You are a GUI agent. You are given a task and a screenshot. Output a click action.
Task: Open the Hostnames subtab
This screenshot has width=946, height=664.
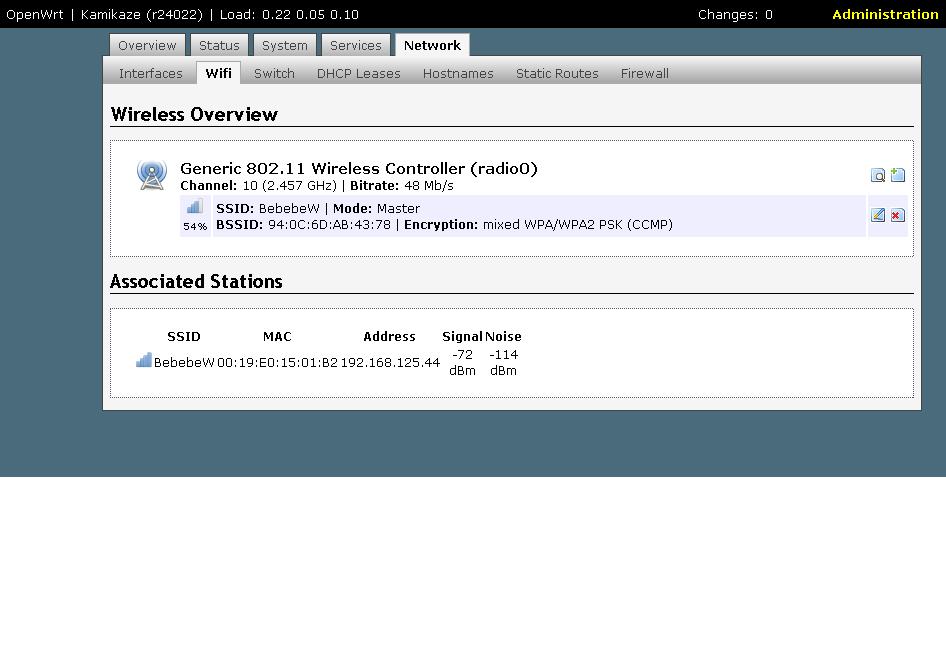pos(458,74)
